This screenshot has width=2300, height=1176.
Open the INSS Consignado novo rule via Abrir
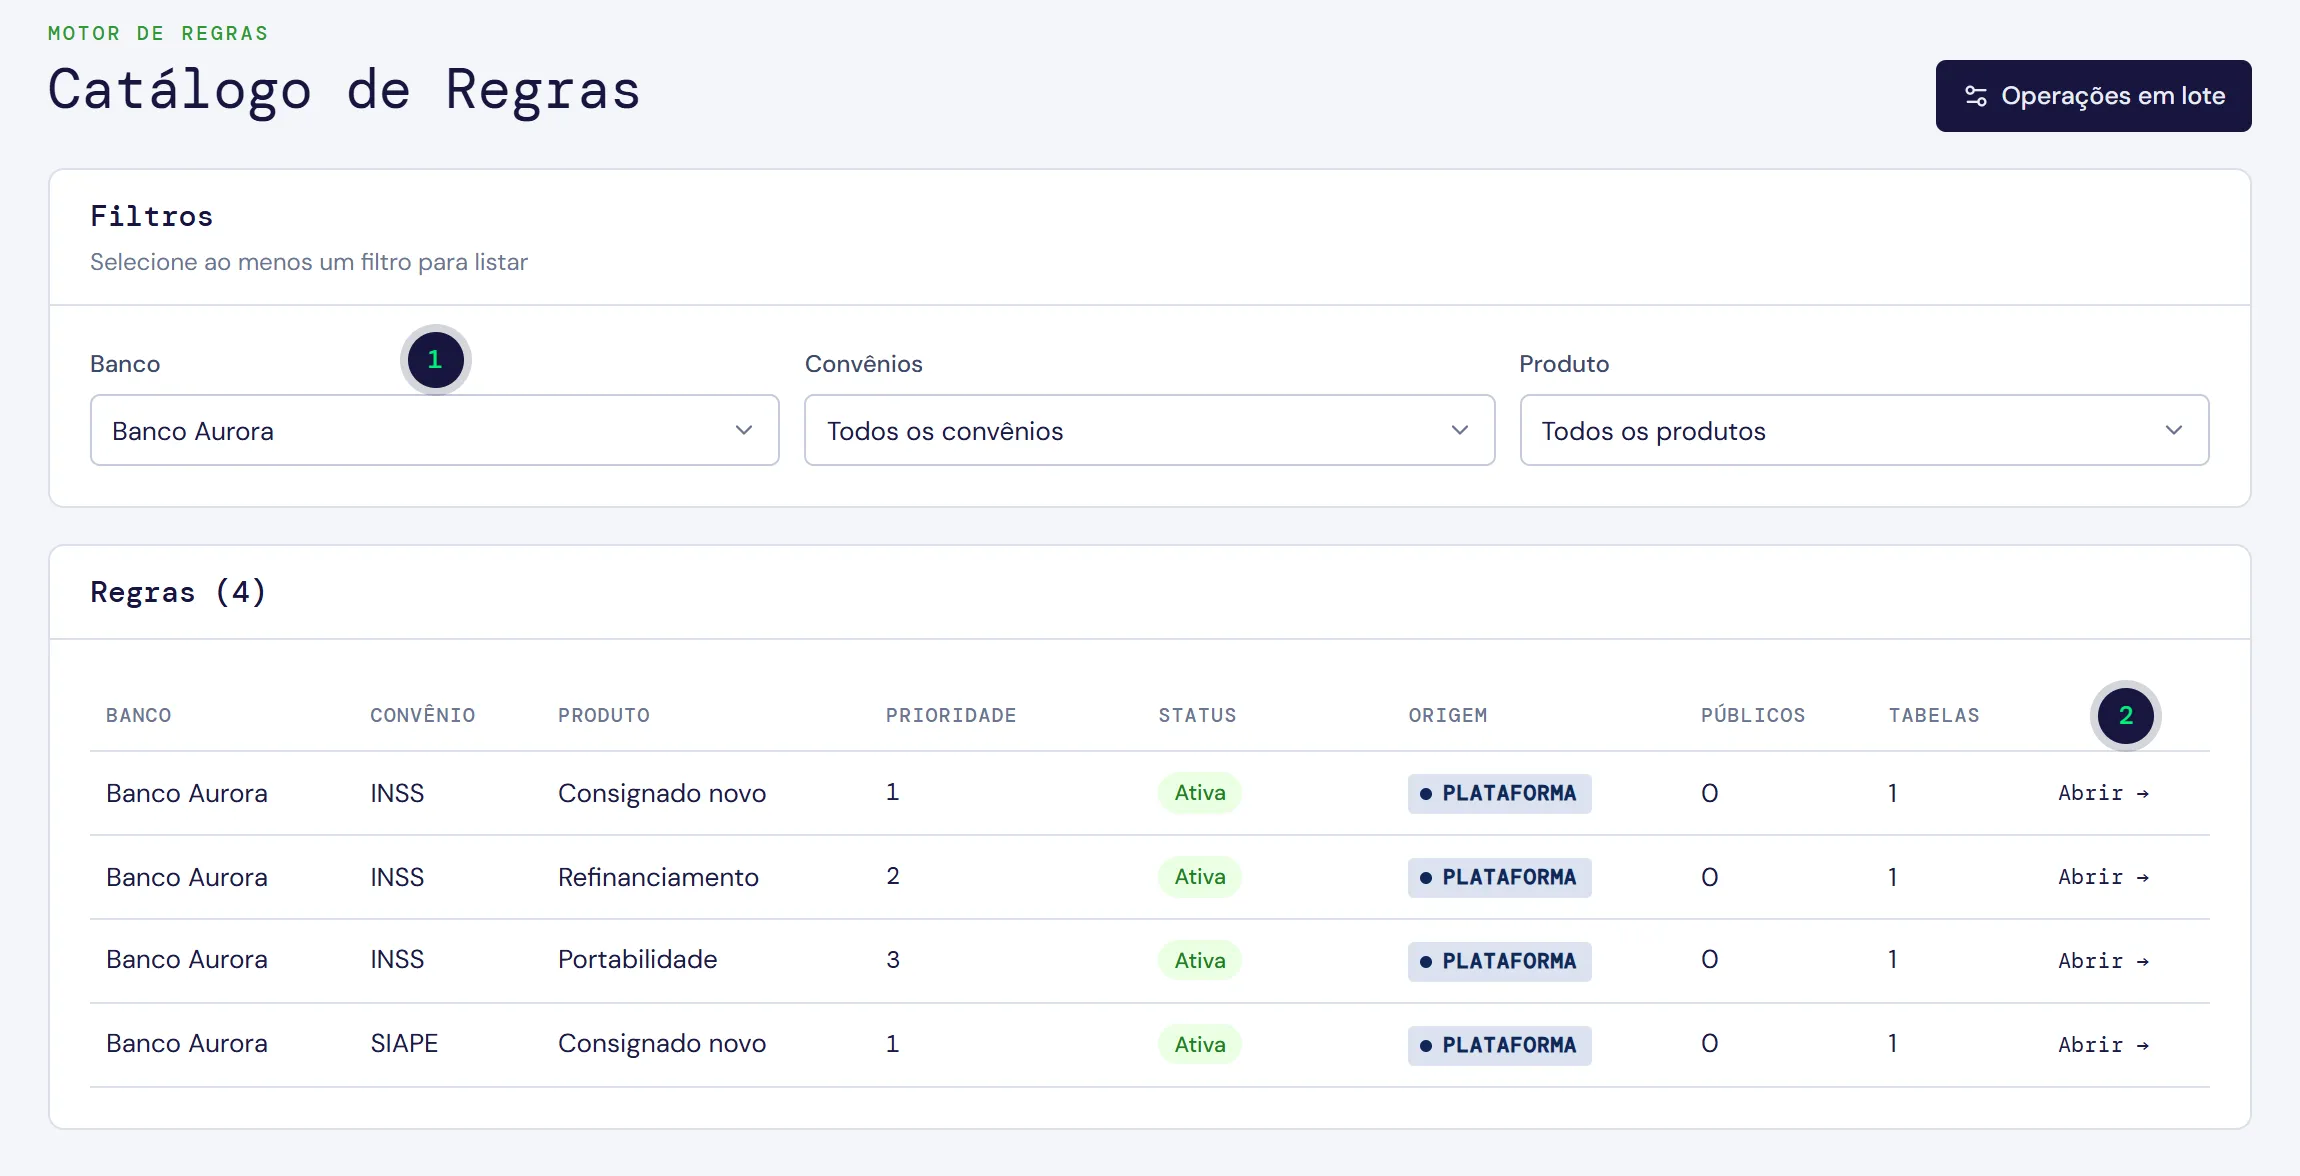pyautogui.click(x=2103, y=793)
